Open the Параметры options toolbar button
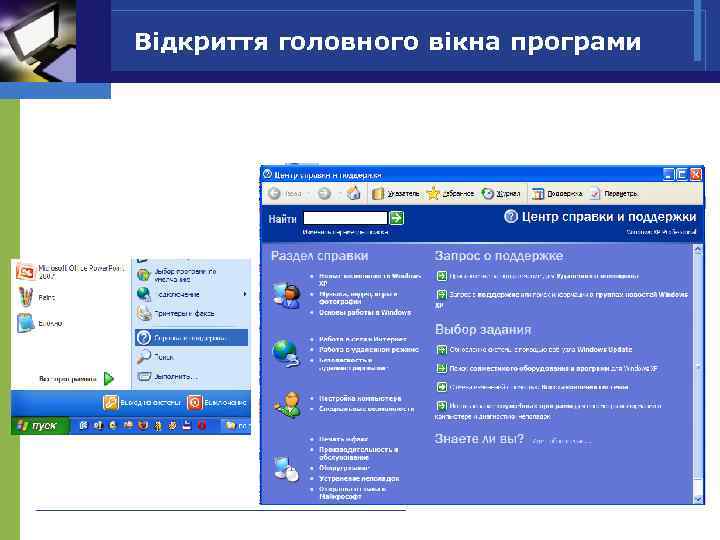The height and width of the screenshot is (540, 720). pos(614,194)
